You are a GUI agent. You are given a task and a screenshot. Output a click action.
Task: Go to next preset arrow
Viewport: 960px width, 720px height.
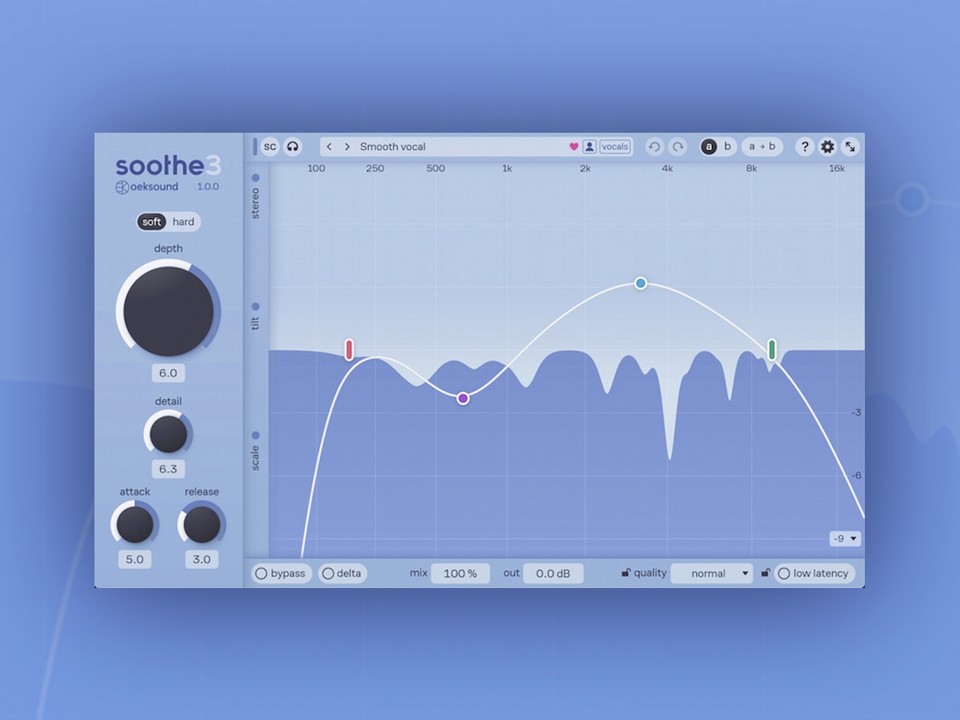(x=347, y=147)
